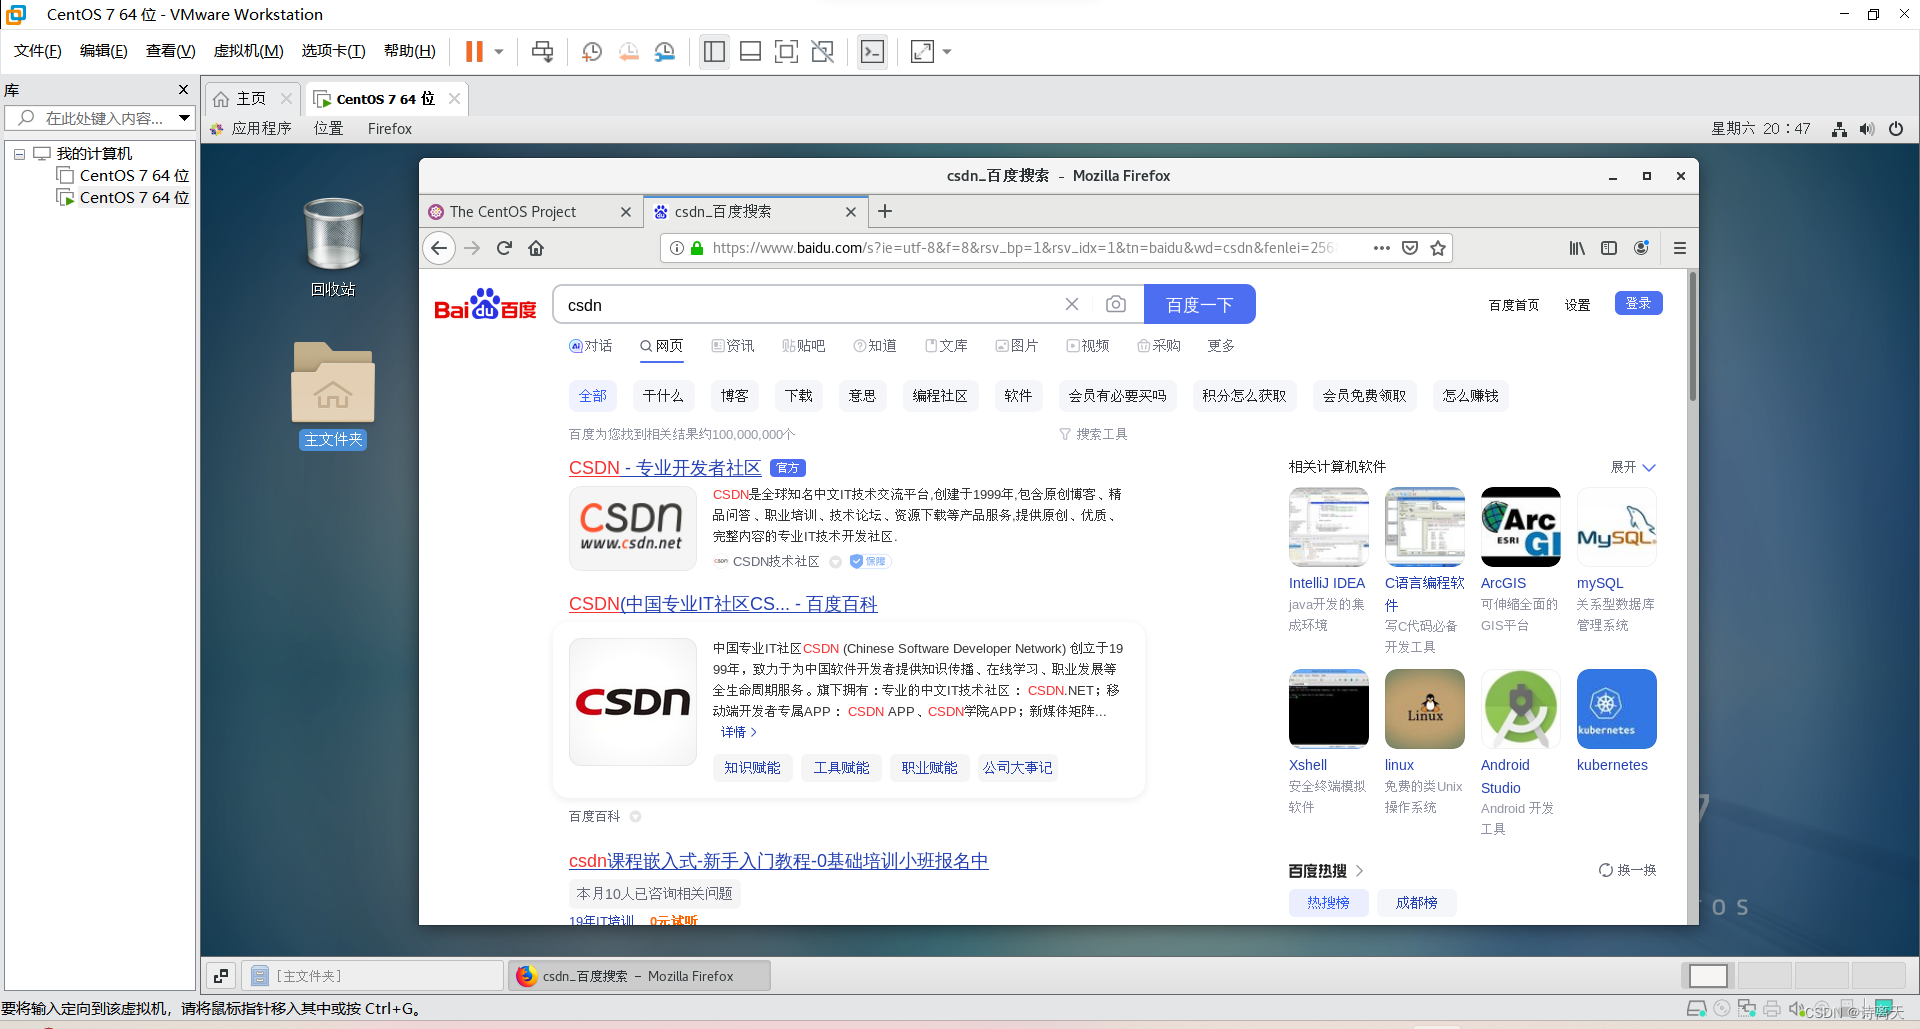Enter full screen mode icon
This screenshot has width=1920, height=1029.
pyautogui.click(x=786, y=51)
